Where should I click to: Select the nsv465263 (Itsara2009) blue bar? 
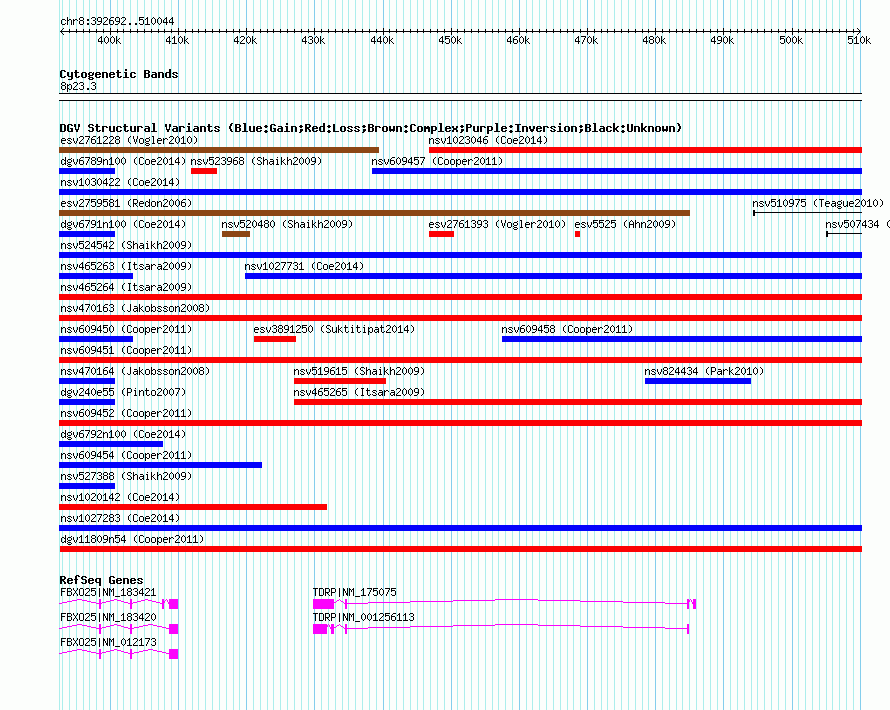[x=96, y=276]
